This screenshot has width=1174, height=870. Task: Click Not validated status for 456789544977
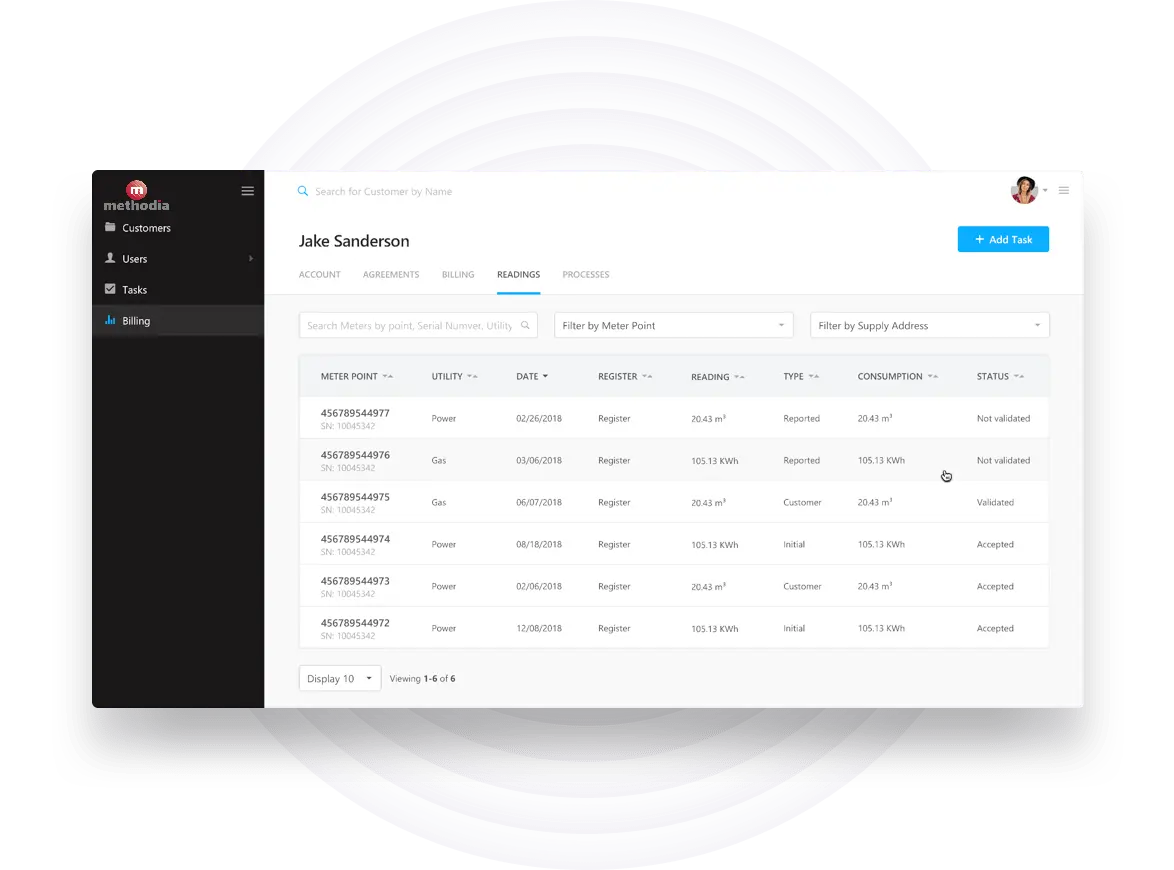[1003, 419]
